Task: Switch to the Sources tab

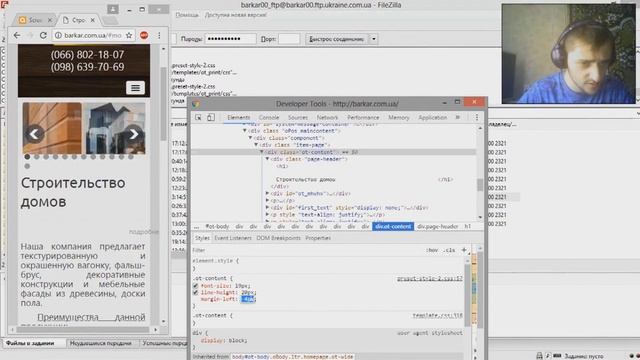Action: [x=298, y=118]
